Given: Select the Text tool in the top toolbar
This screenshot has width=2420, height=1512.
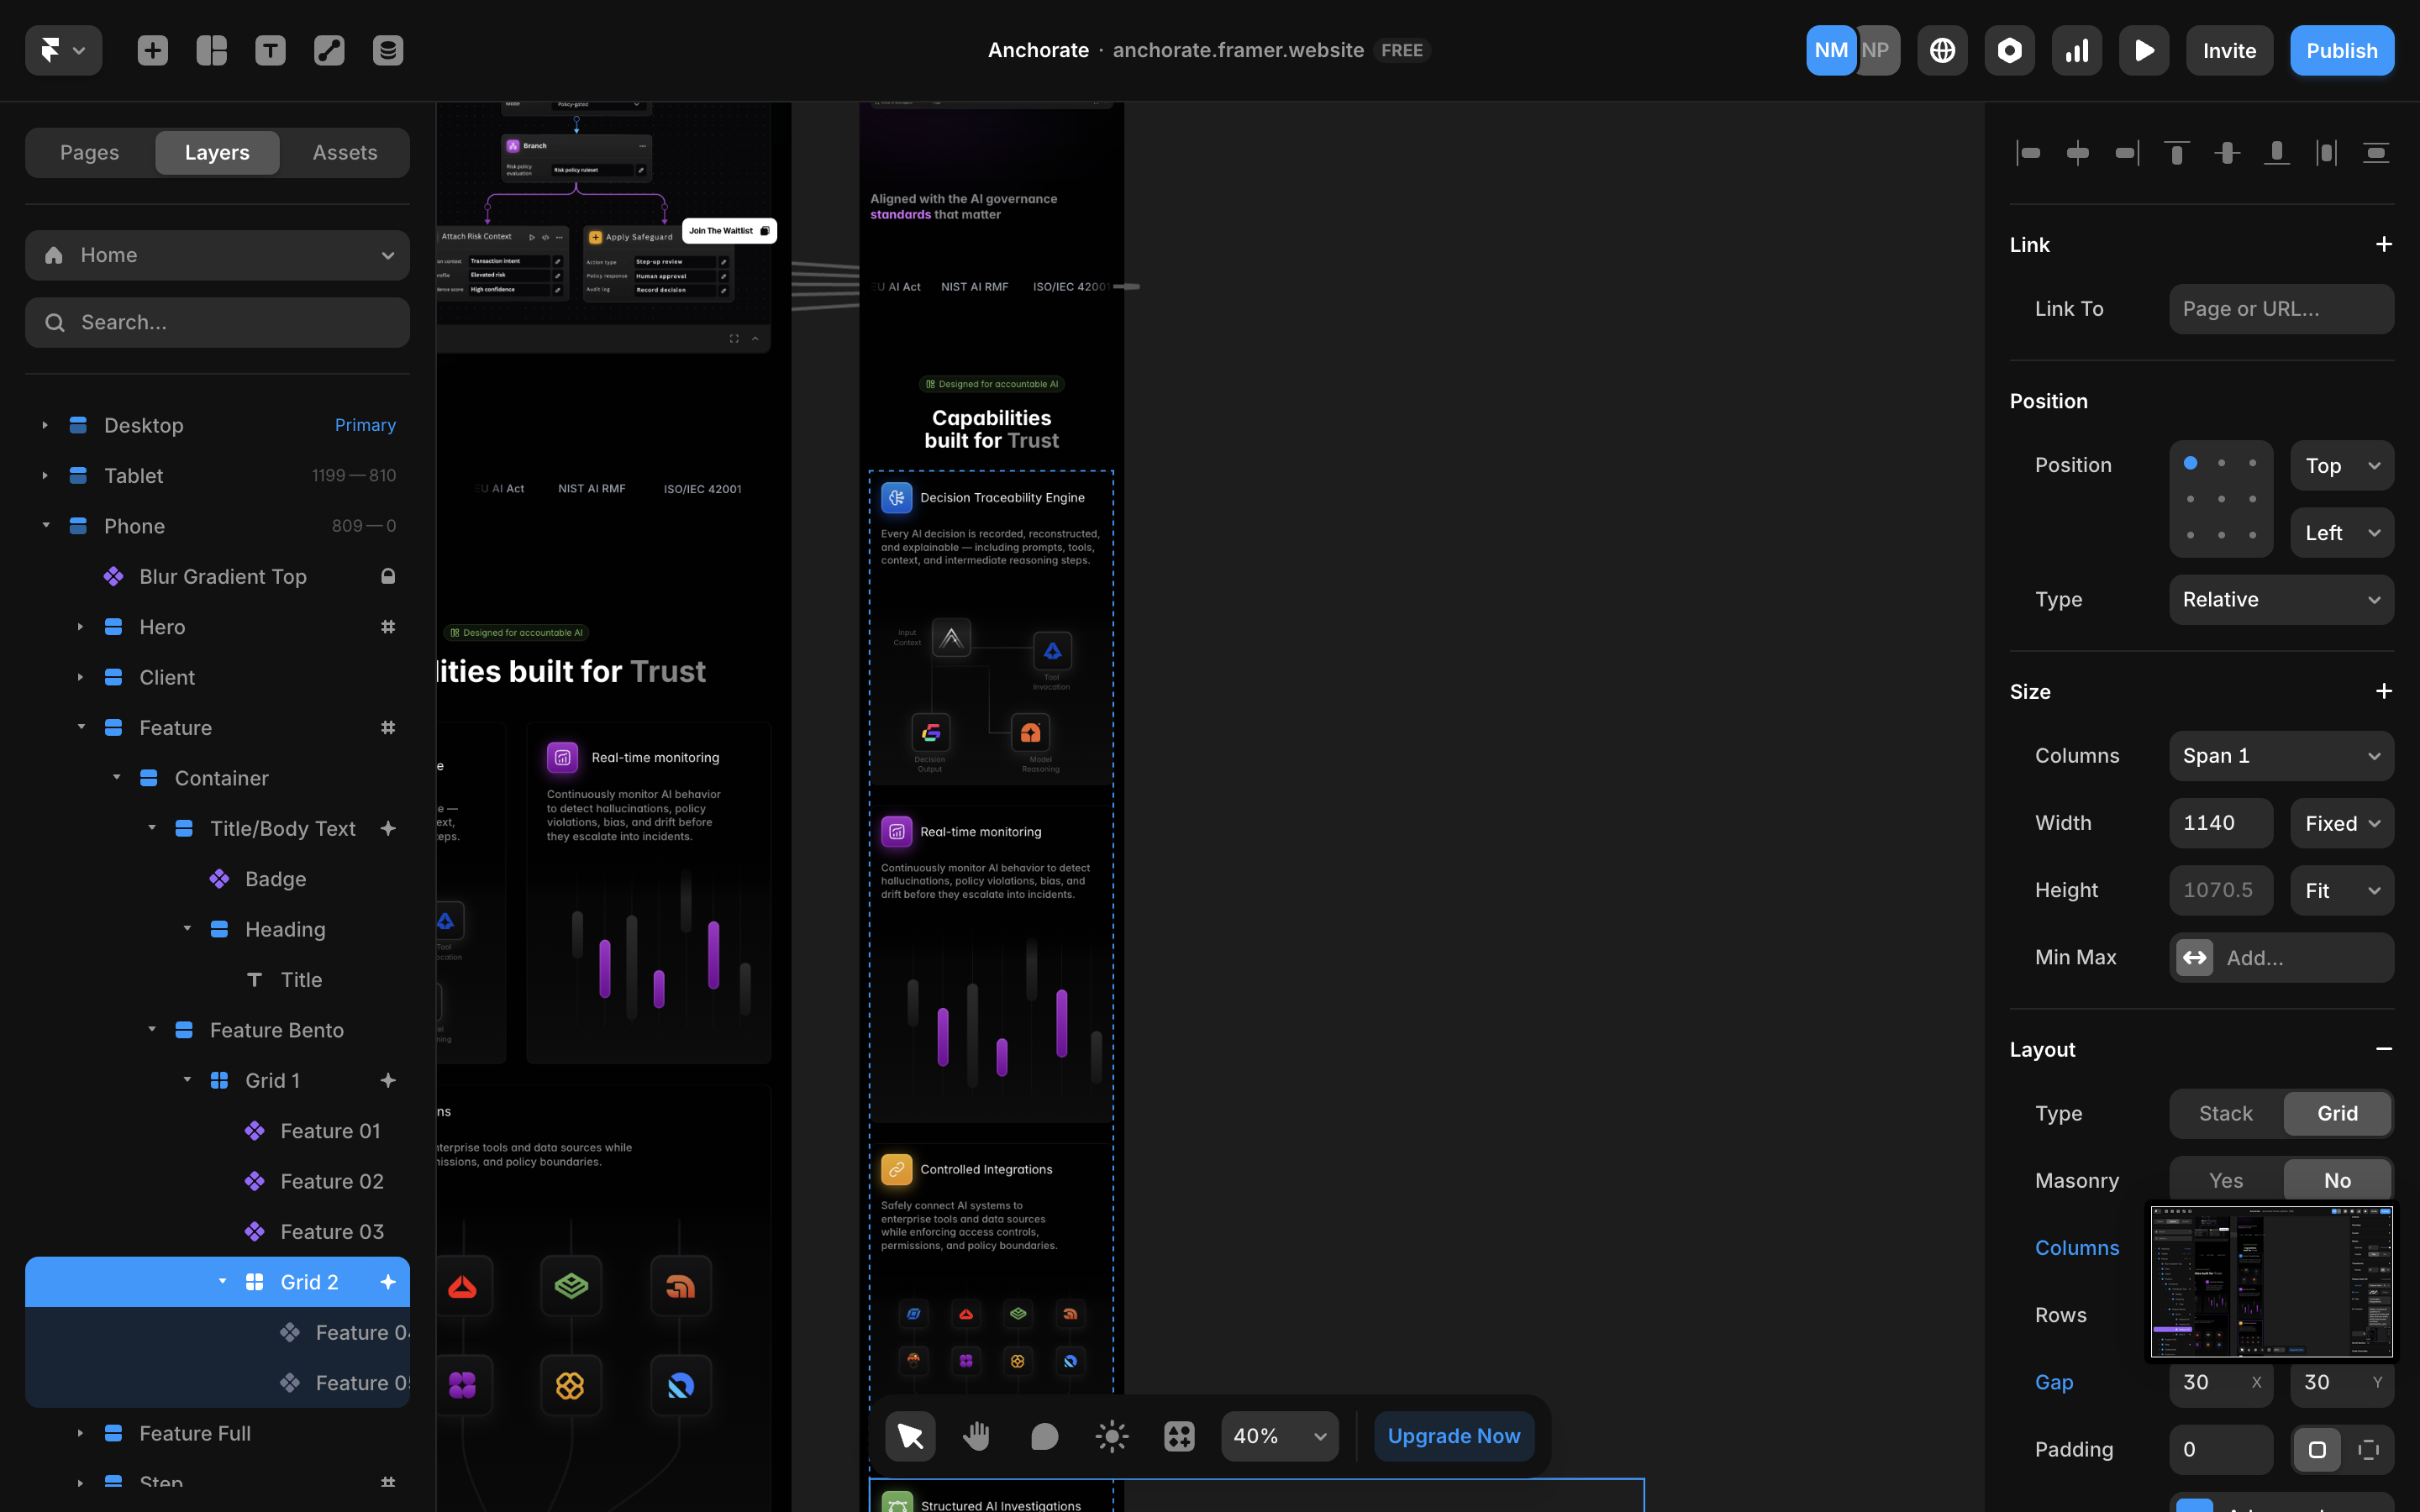Looking at the screenshot, I should pyautogui.click(x=270, y=50).
